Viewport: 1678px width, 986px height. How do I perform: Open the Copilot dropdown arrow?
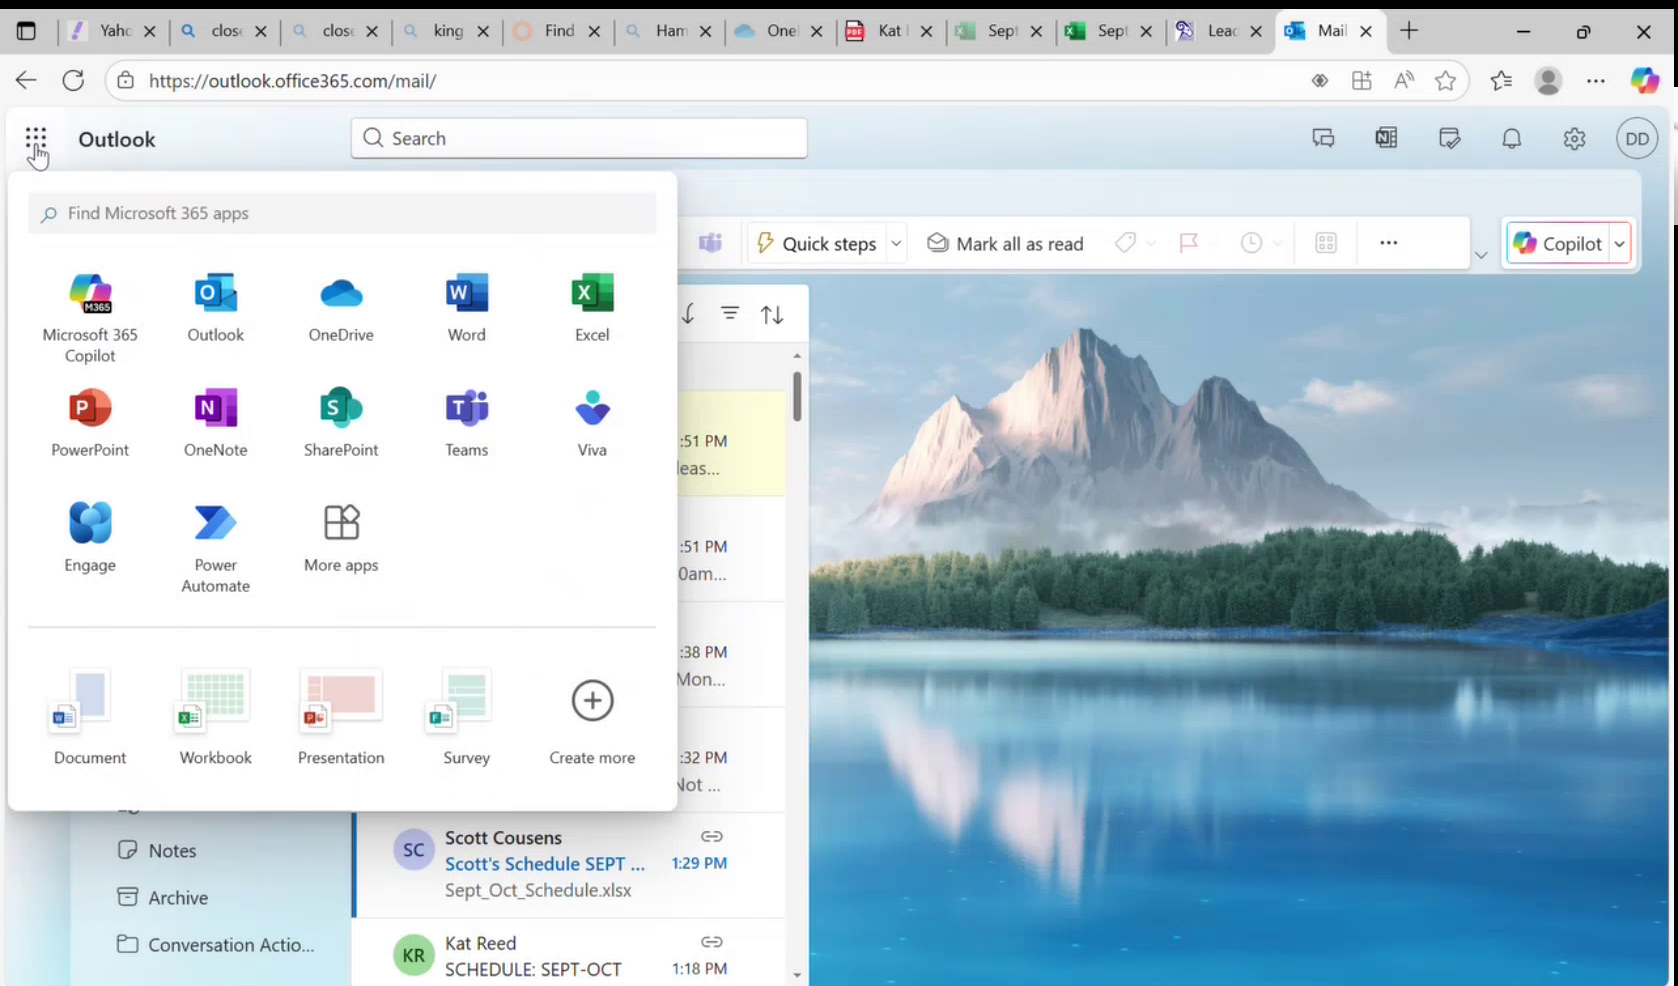(x=1619, y=242)
